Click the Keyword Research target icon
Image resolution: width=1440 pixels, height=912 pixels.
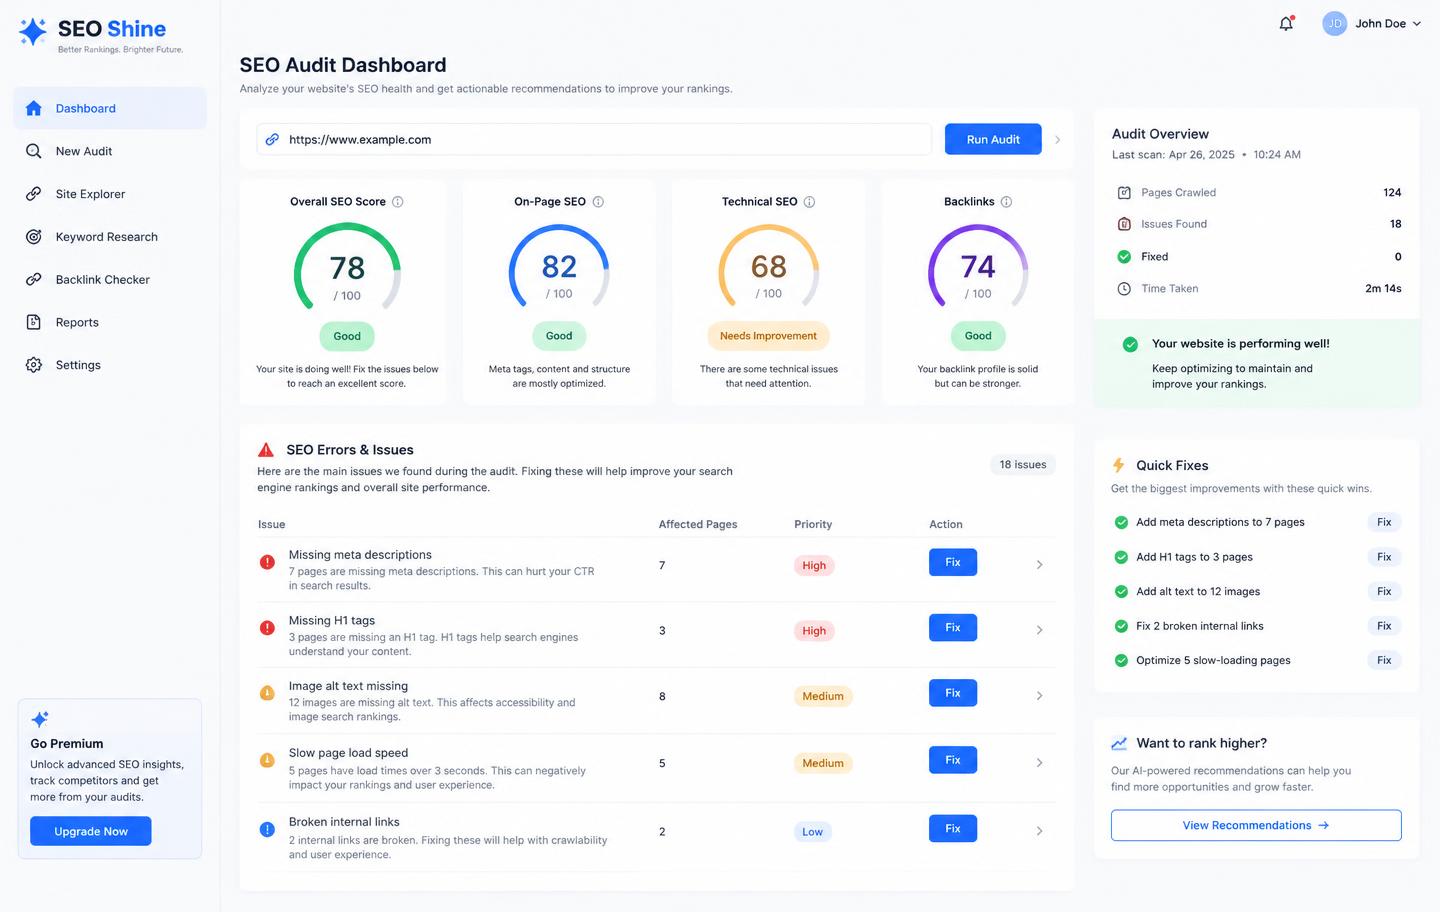click(x=34, y=237)
